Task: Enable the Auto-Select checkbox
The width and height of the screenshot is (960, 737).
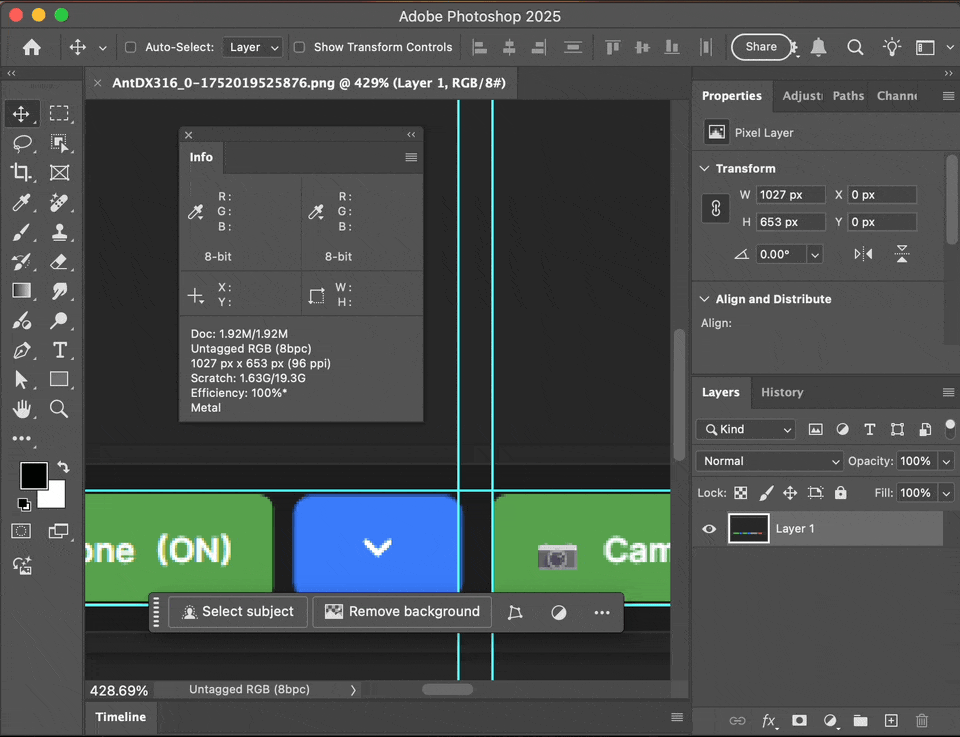Action: pos(130,47)
